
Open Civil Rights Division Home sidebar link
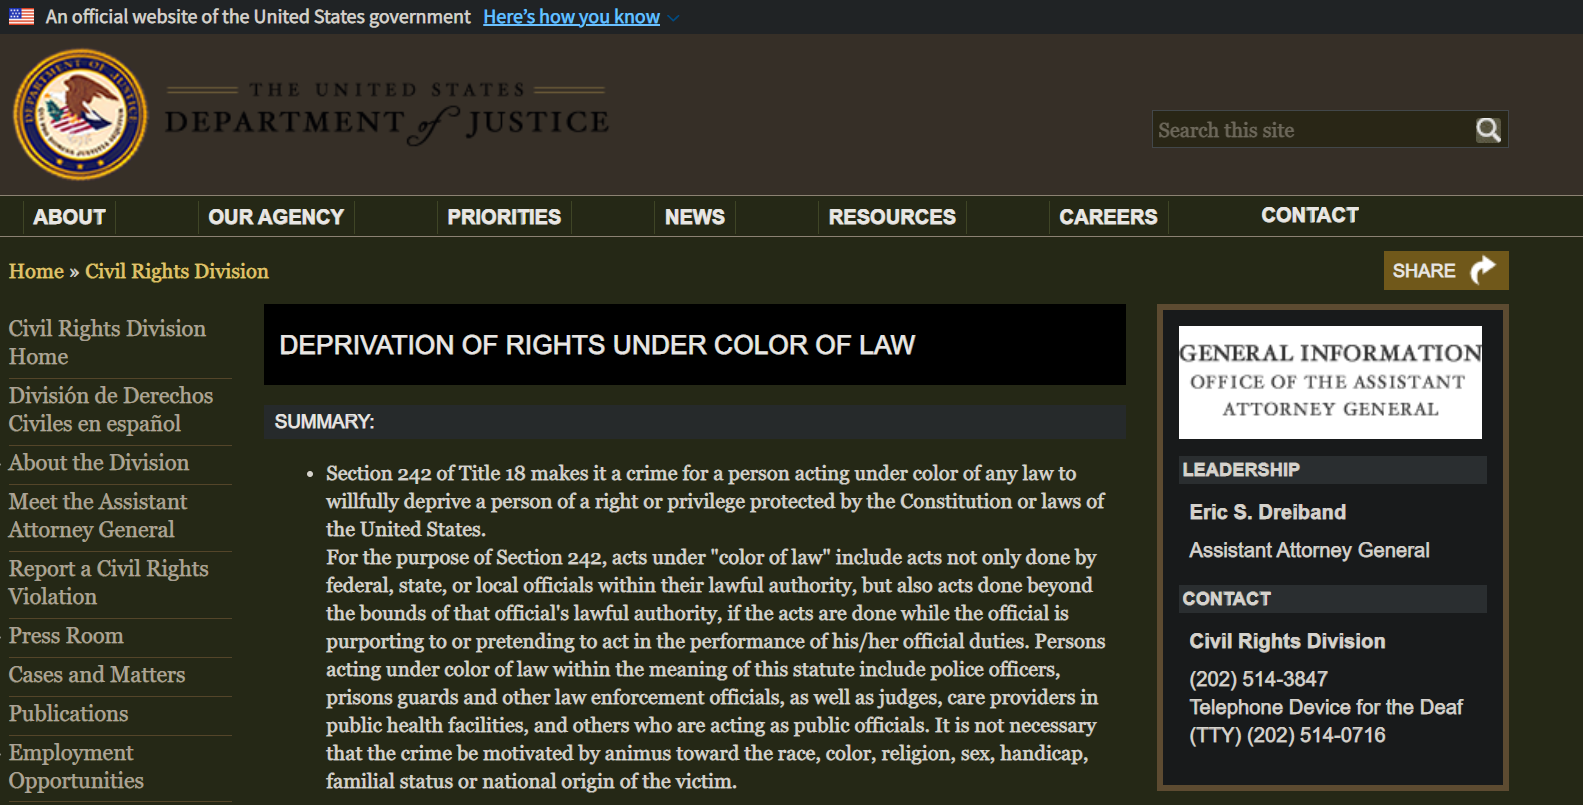(x=107, y=343)
